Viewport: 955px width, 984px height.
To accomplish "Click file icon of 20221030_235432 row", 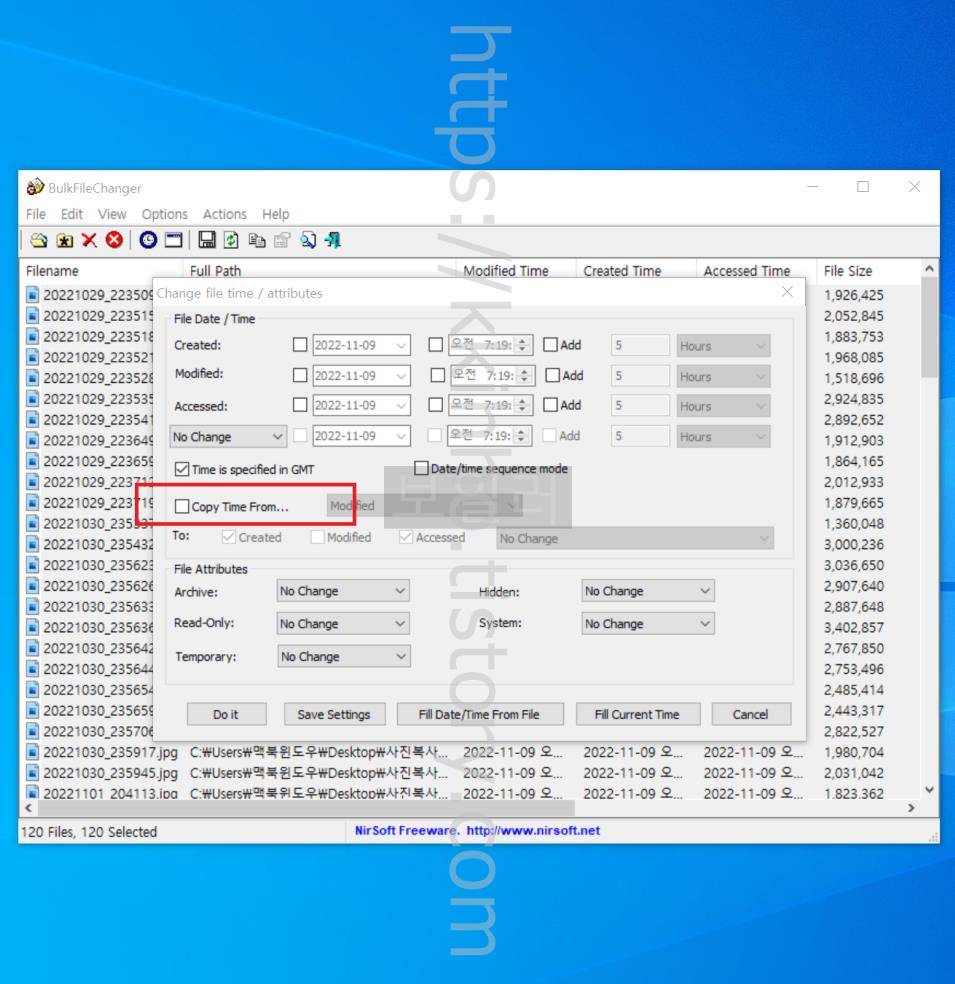I will pyautogui.click(x=33, y=544).
